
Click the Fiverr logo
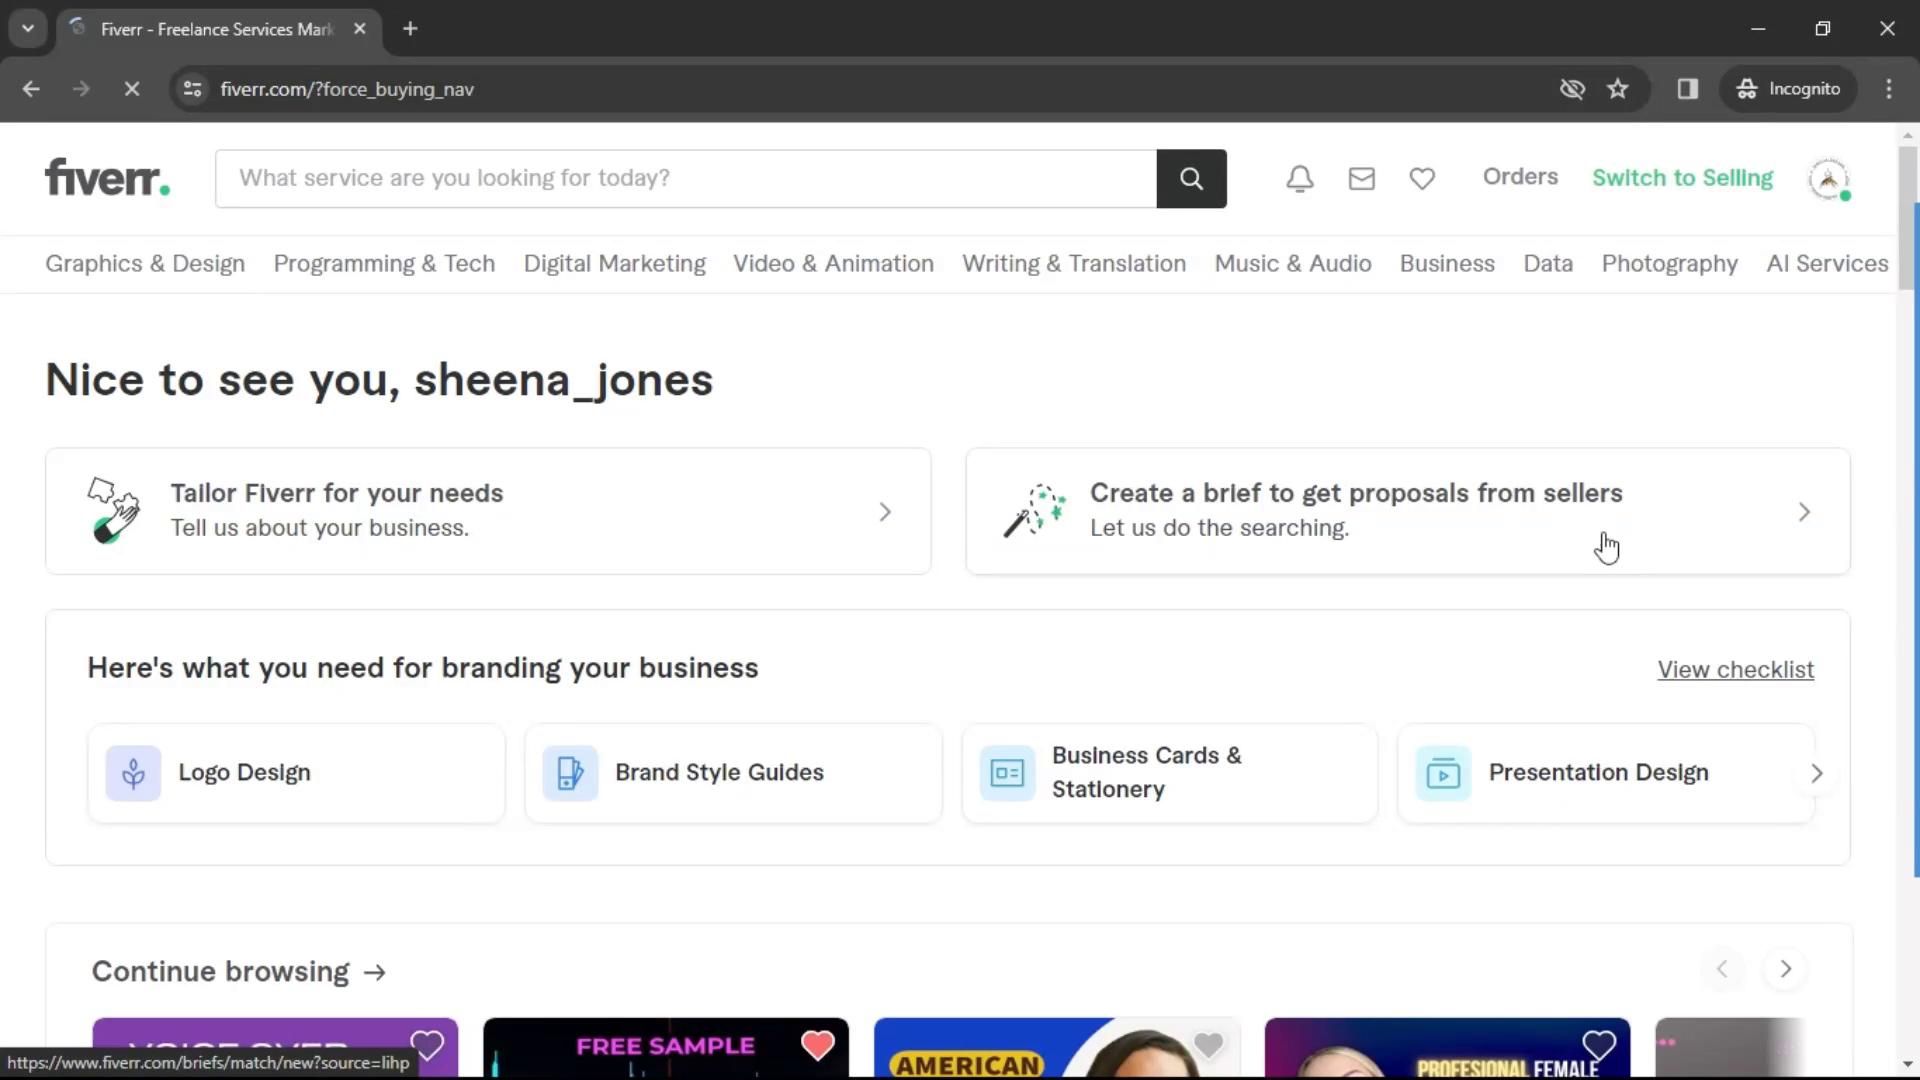tap(107, 178)
